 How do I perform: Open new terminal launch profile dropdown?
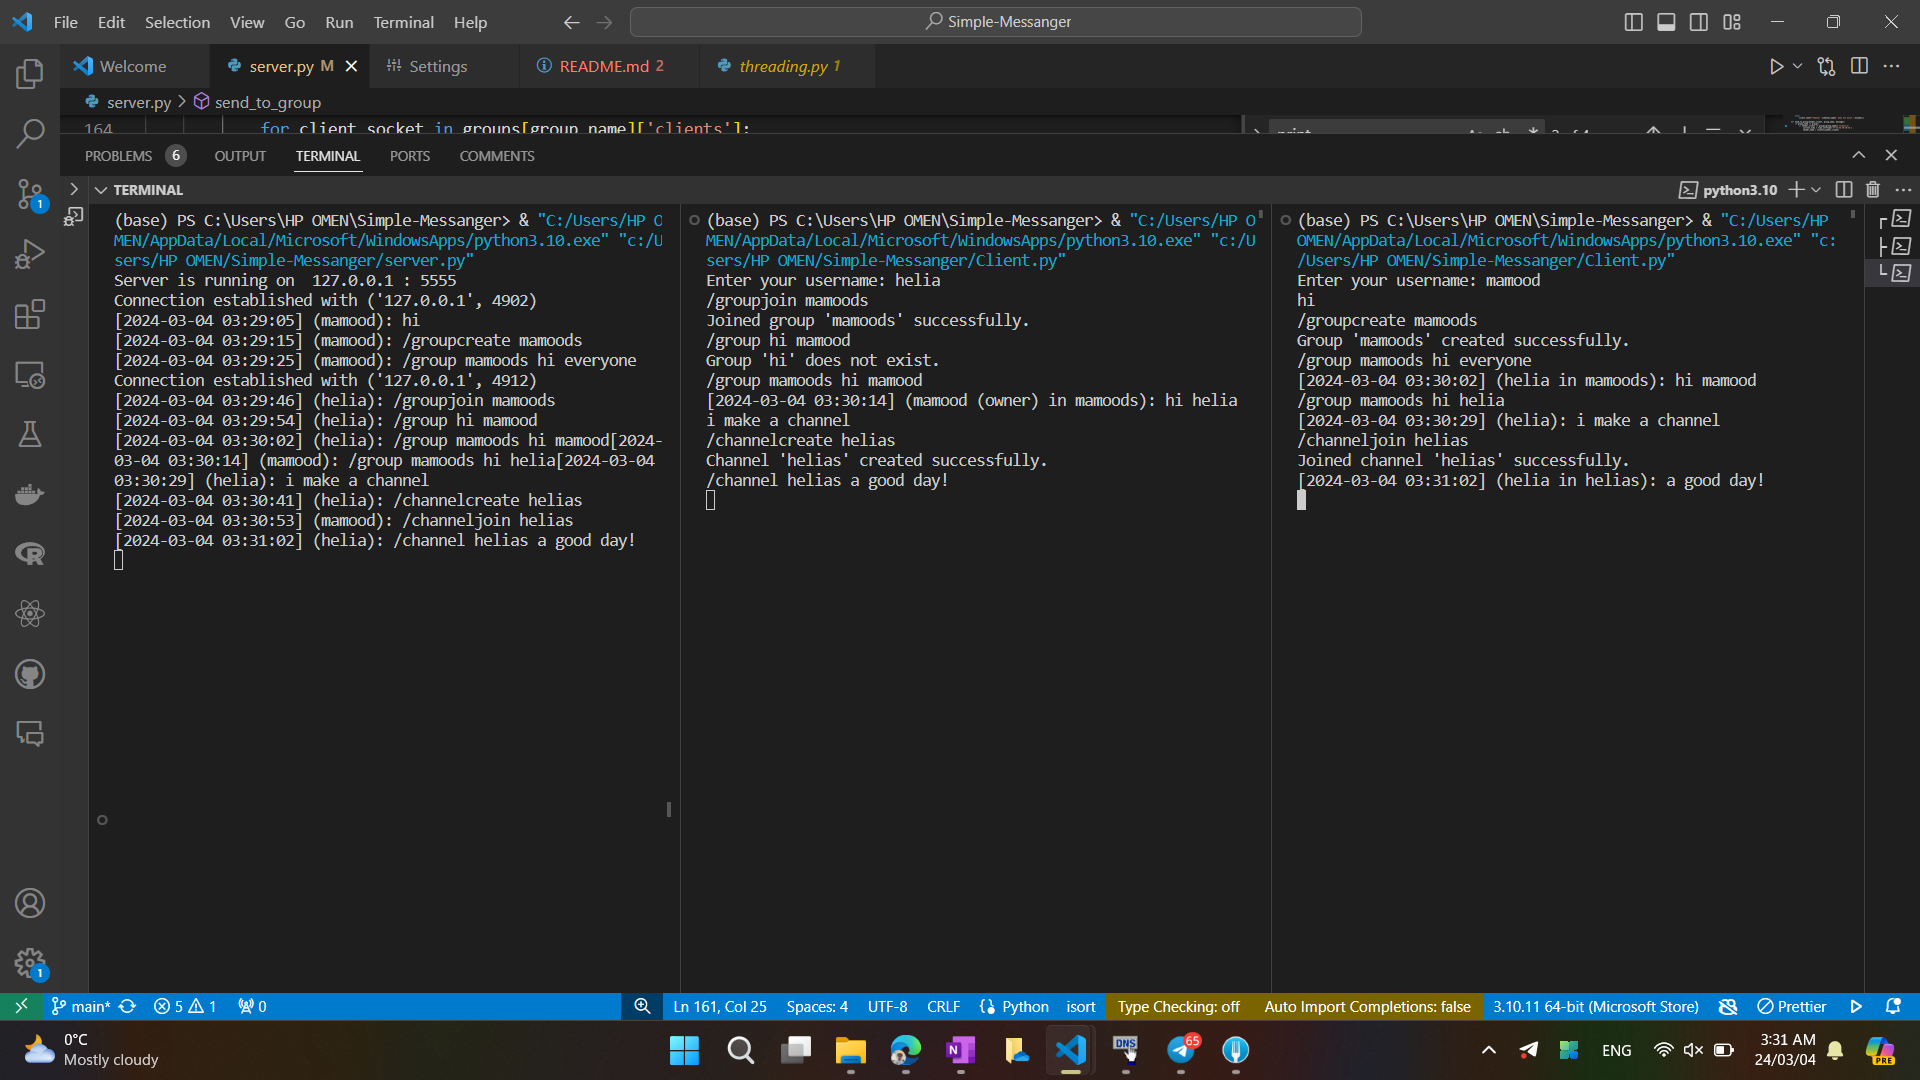pyautogui.click(x=1817, y=190)
